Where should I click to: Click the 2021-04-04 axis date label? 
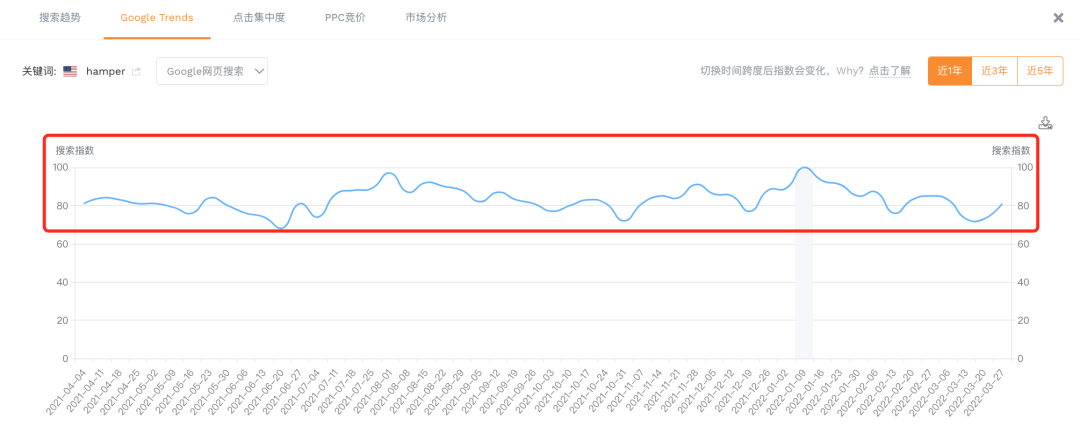[68, 392]
